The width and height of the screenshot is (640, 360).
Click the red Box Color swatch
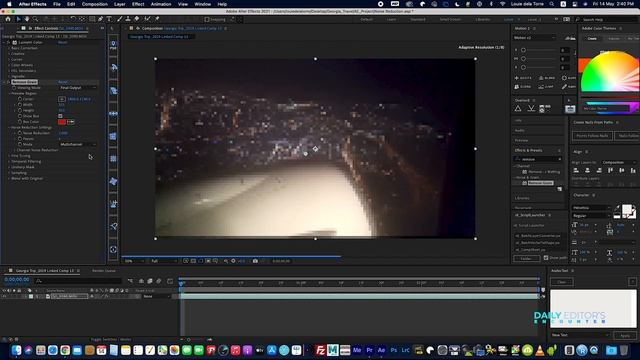[x=62, y=122]
